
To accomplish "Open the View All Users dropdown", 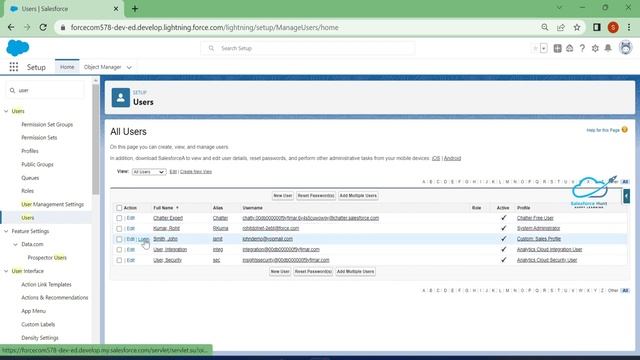I will click(149, 172).
